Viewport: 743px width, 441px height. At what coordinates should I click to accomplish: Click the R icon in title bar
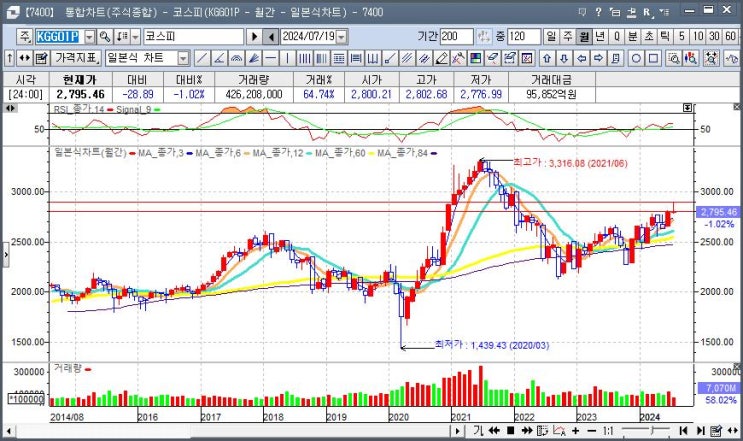coord(647,12)
